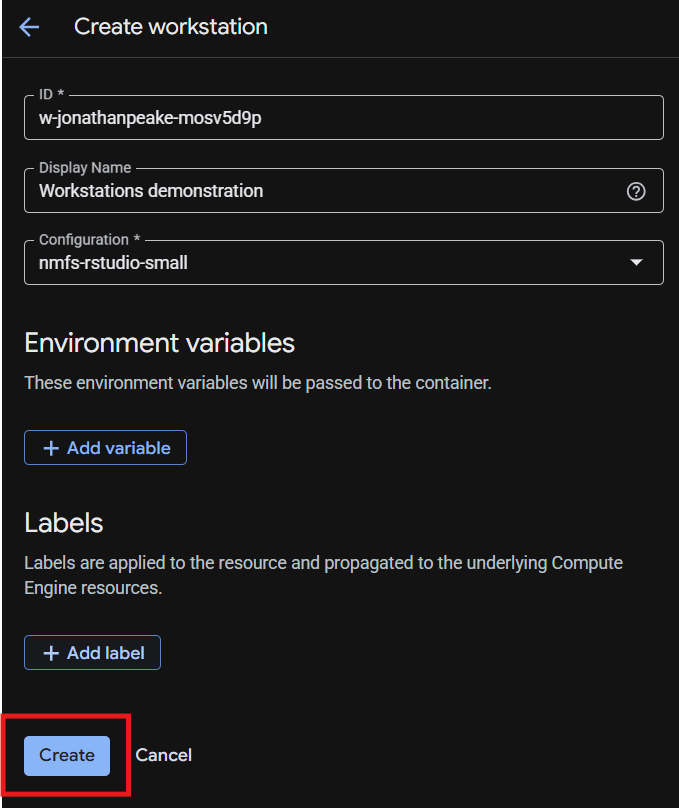Create the workstation with the Create button
This screenshot has height=808, width=679.
click(x=67, y=755)
